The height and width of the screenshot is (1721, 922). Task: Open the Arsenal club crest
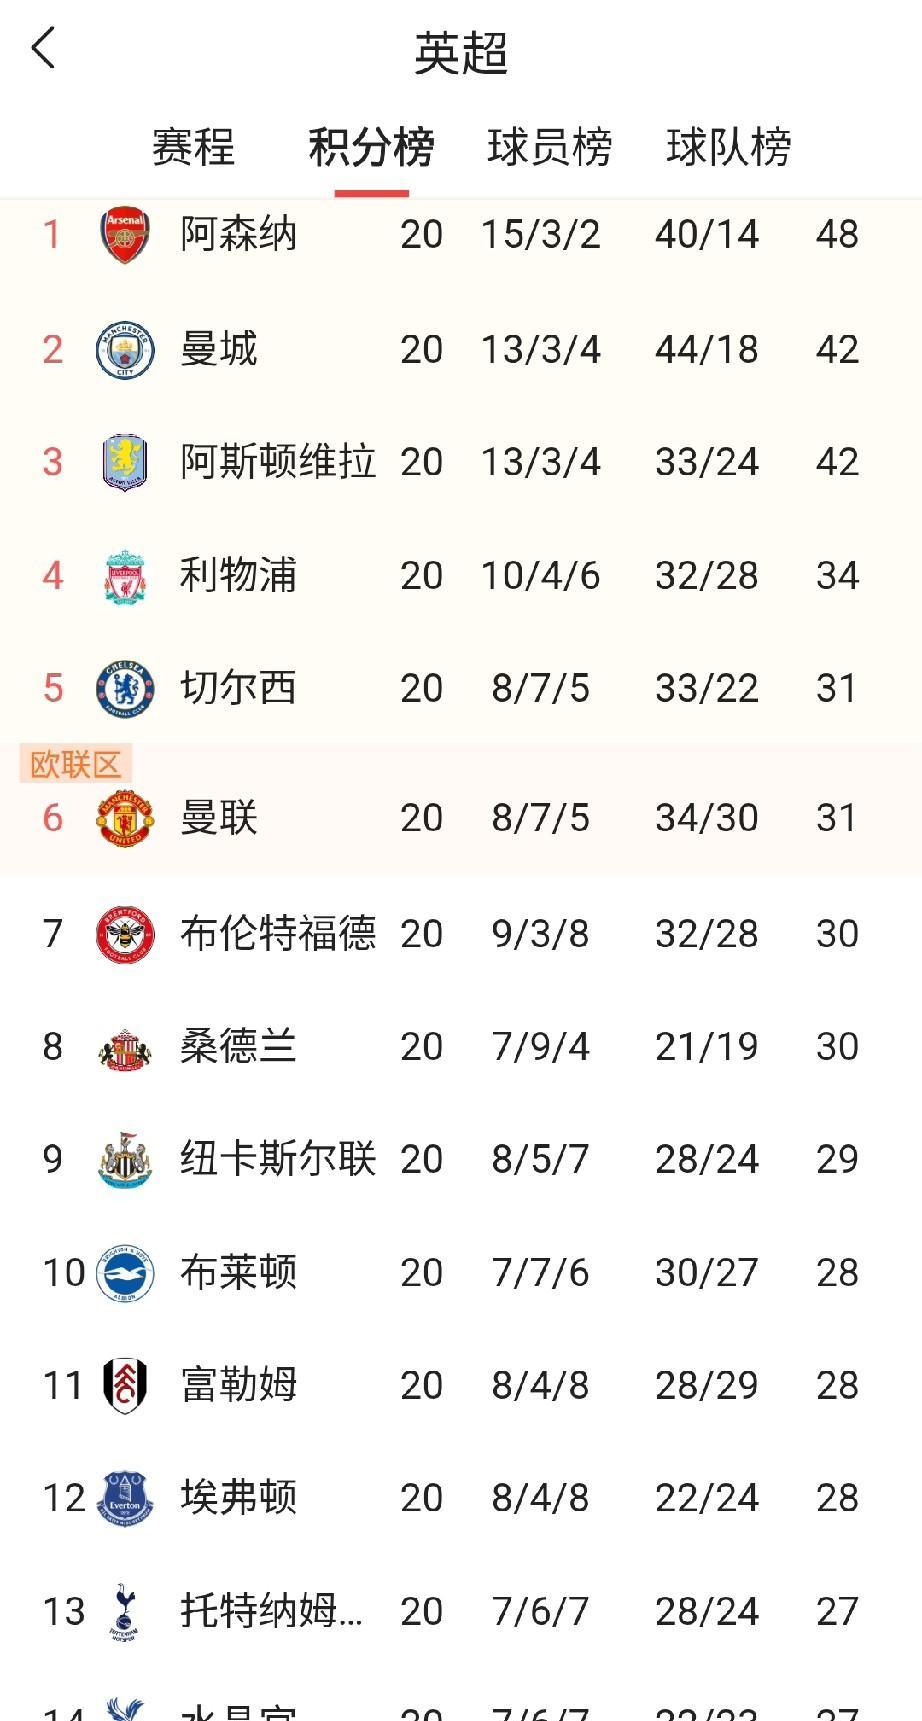pos(125,235)
